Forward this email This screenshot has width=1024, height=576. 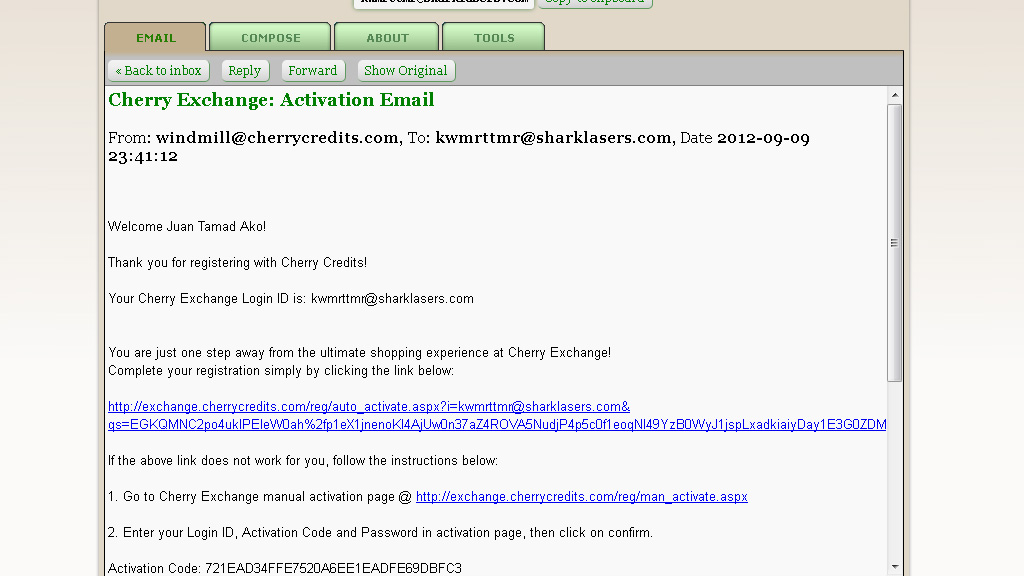coord(313,71)
